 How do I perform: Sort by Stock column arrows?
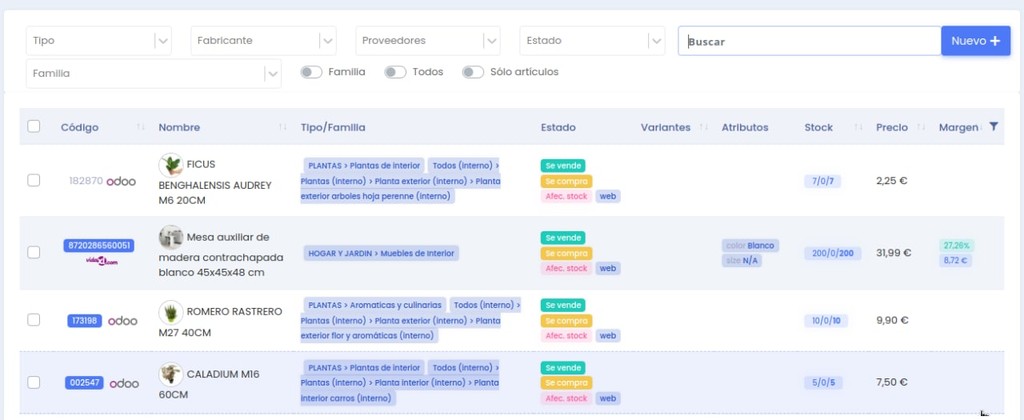858,127
